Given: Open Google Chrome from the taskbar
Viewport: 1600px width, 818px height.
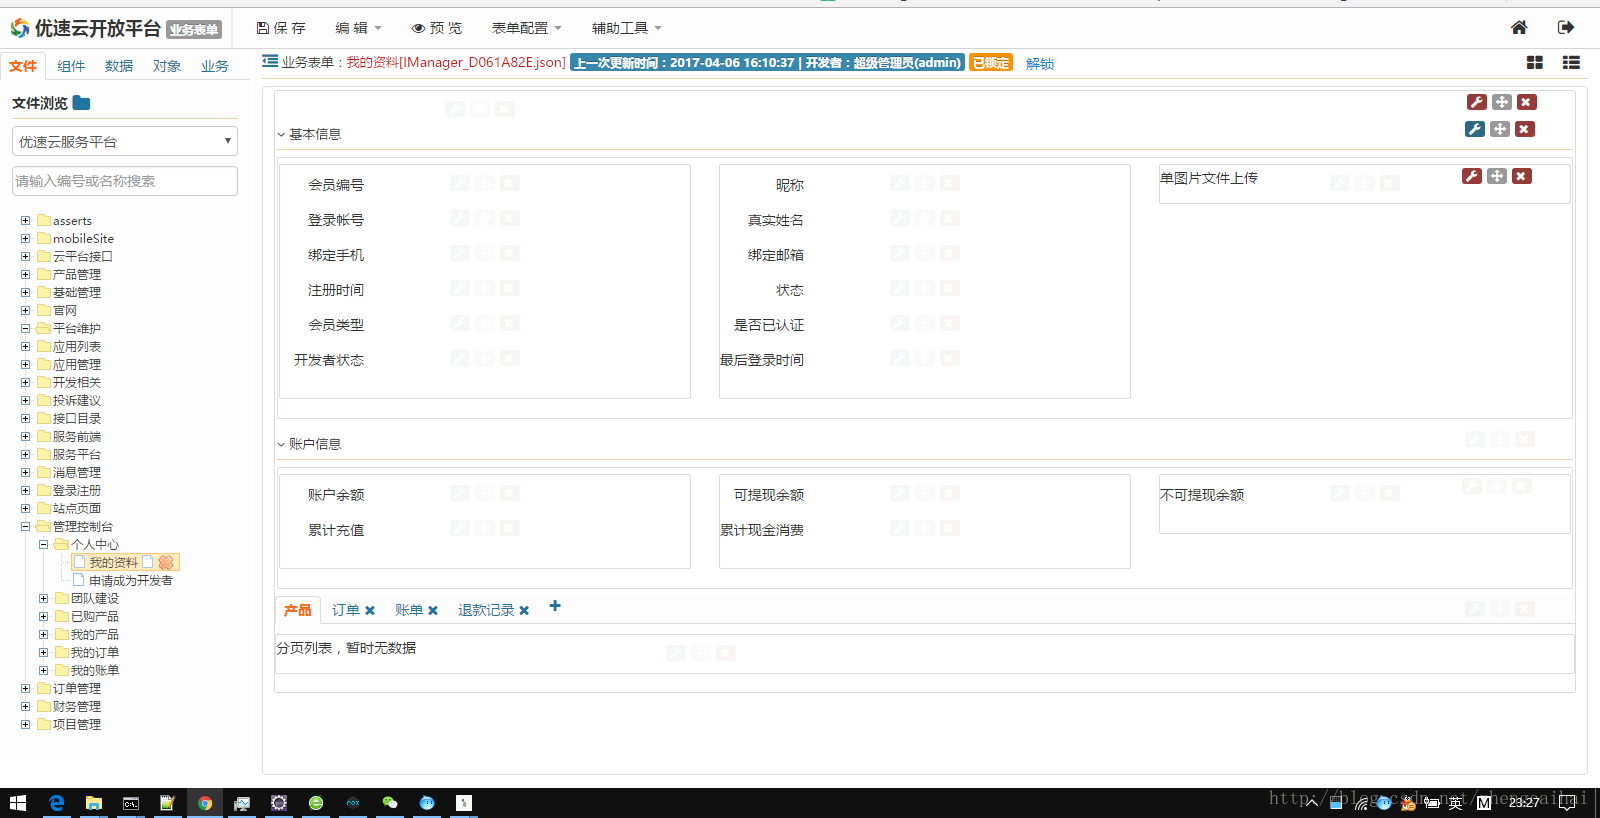Looking at the screenshot, I should [x=205, y=803].
